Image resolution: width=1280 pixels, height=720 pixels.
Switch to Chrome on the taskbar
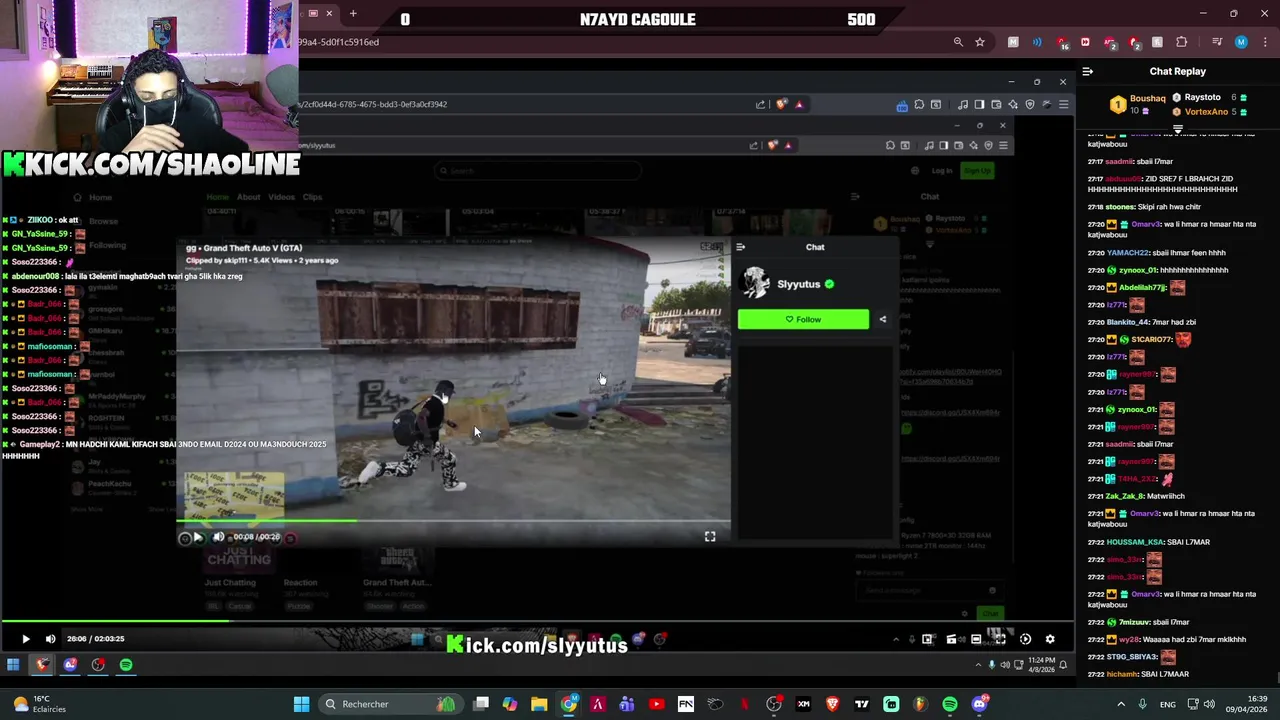point(569,704)
